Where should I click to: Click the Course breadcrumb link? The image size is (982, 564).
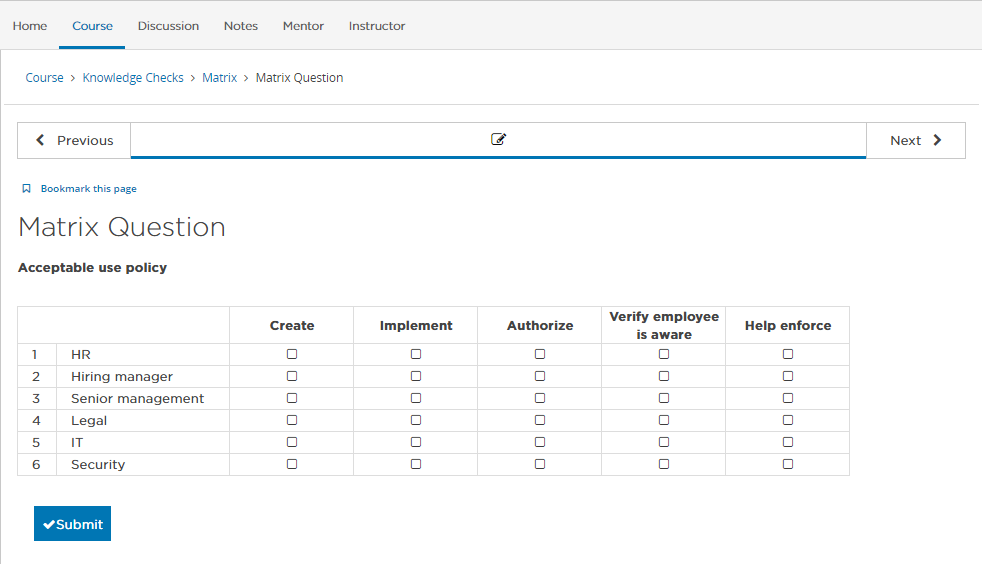click(44, 77)
